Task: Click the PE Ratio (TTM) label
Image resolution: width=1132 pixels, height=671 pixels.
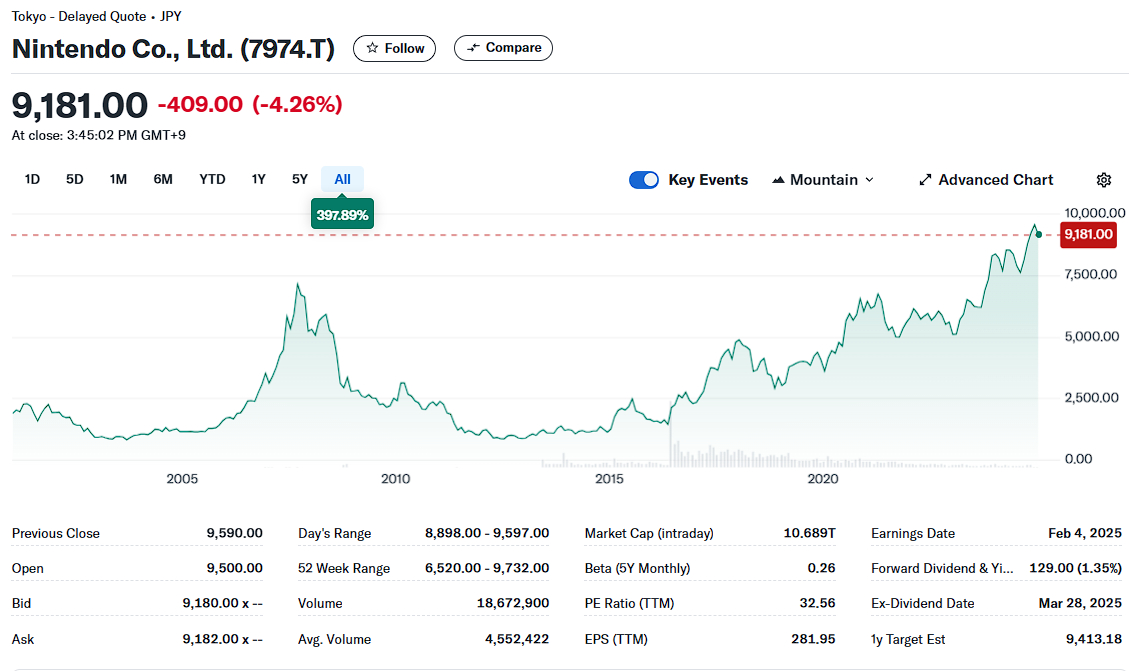Action: point(630,604)
